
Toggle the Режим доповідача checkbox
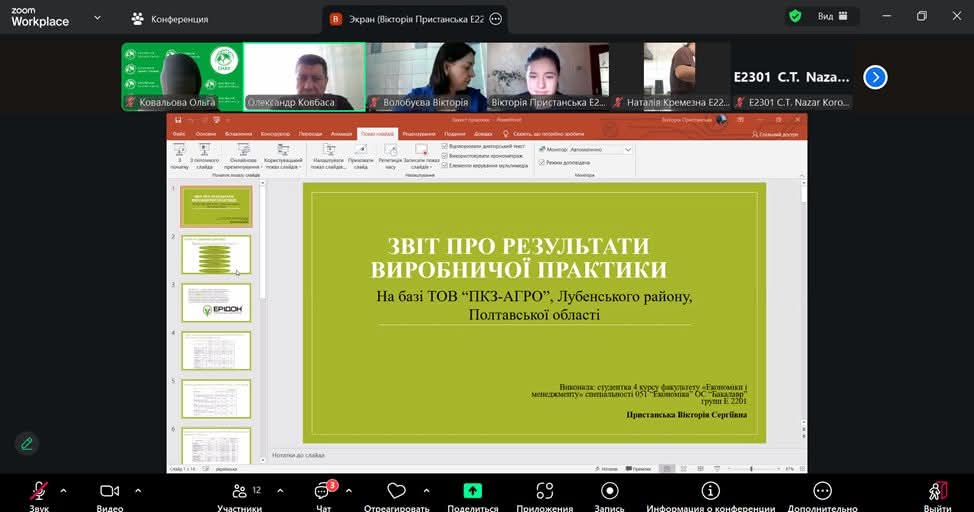click(542, 162)
